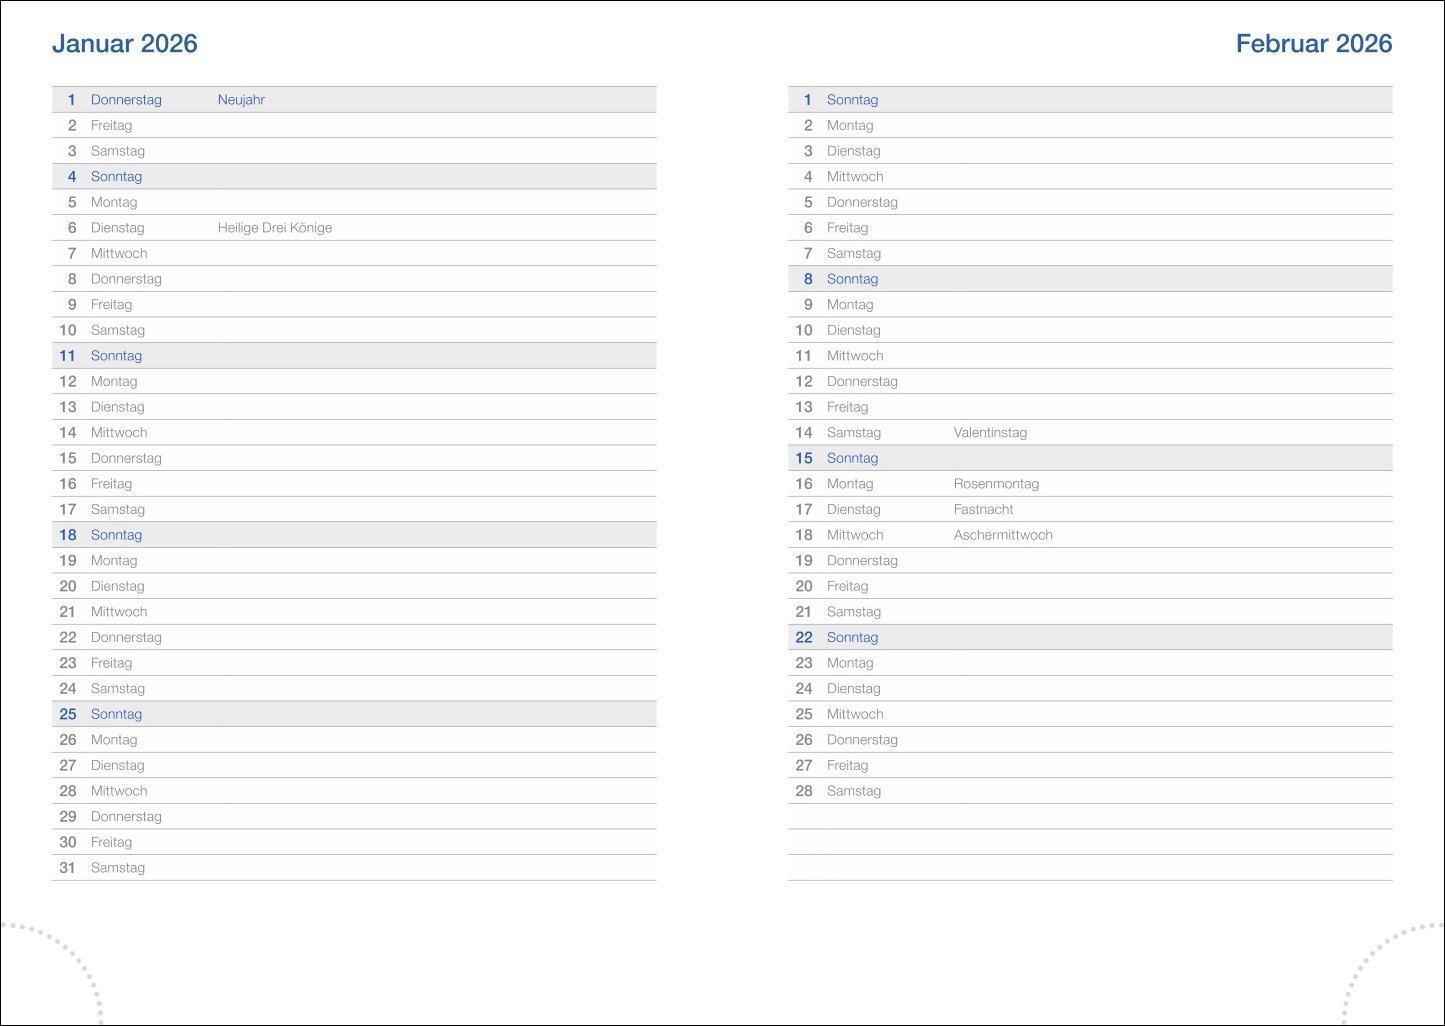1445x1026 pixels.
Task: Select February 28 Samstag row
Action: (x=1090, y=791)
